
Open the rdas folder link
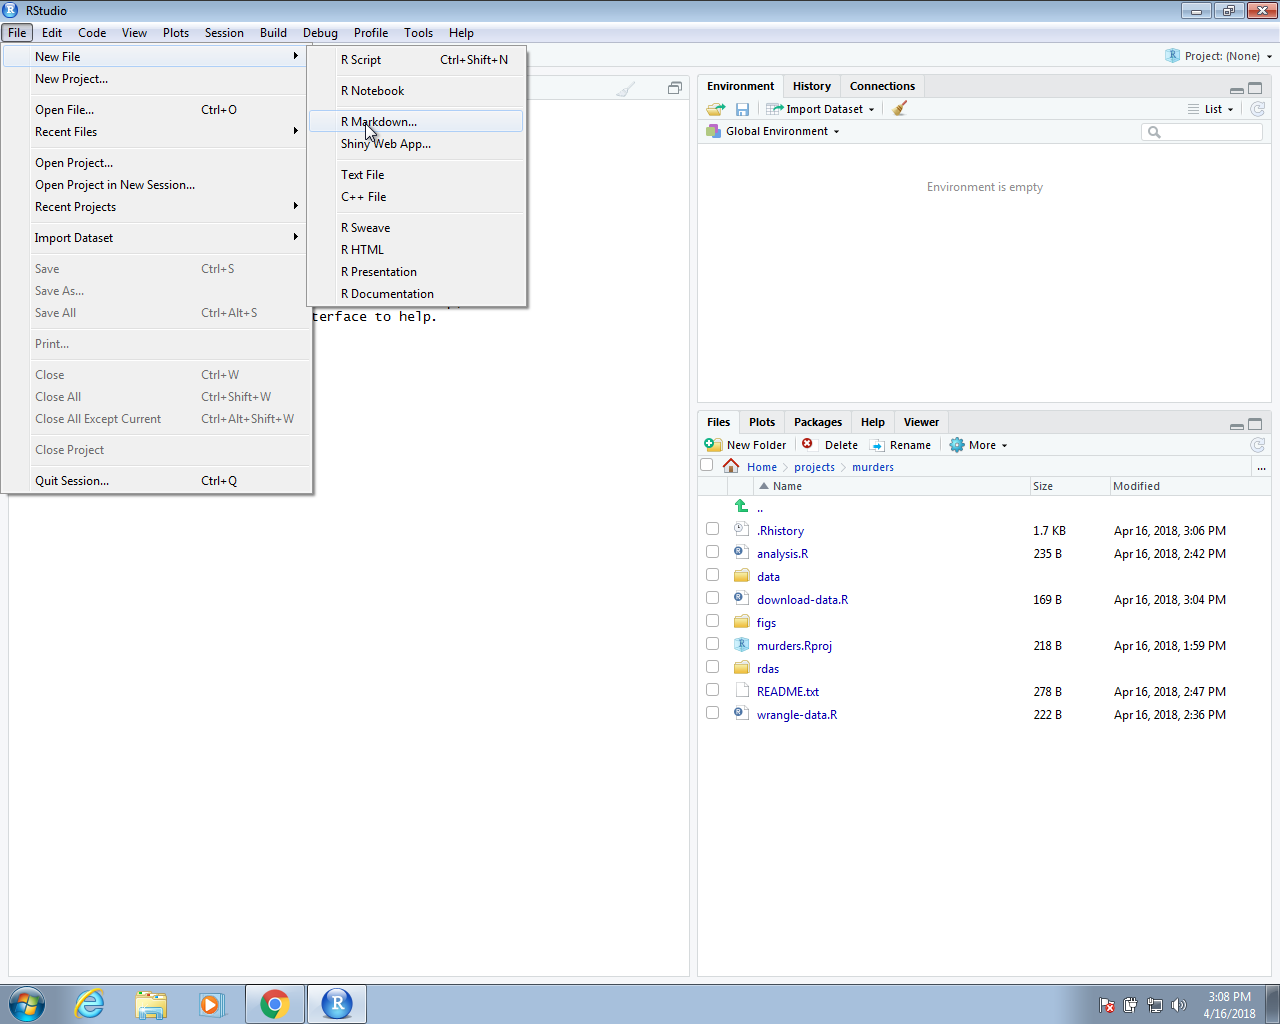tap(768, 668)
